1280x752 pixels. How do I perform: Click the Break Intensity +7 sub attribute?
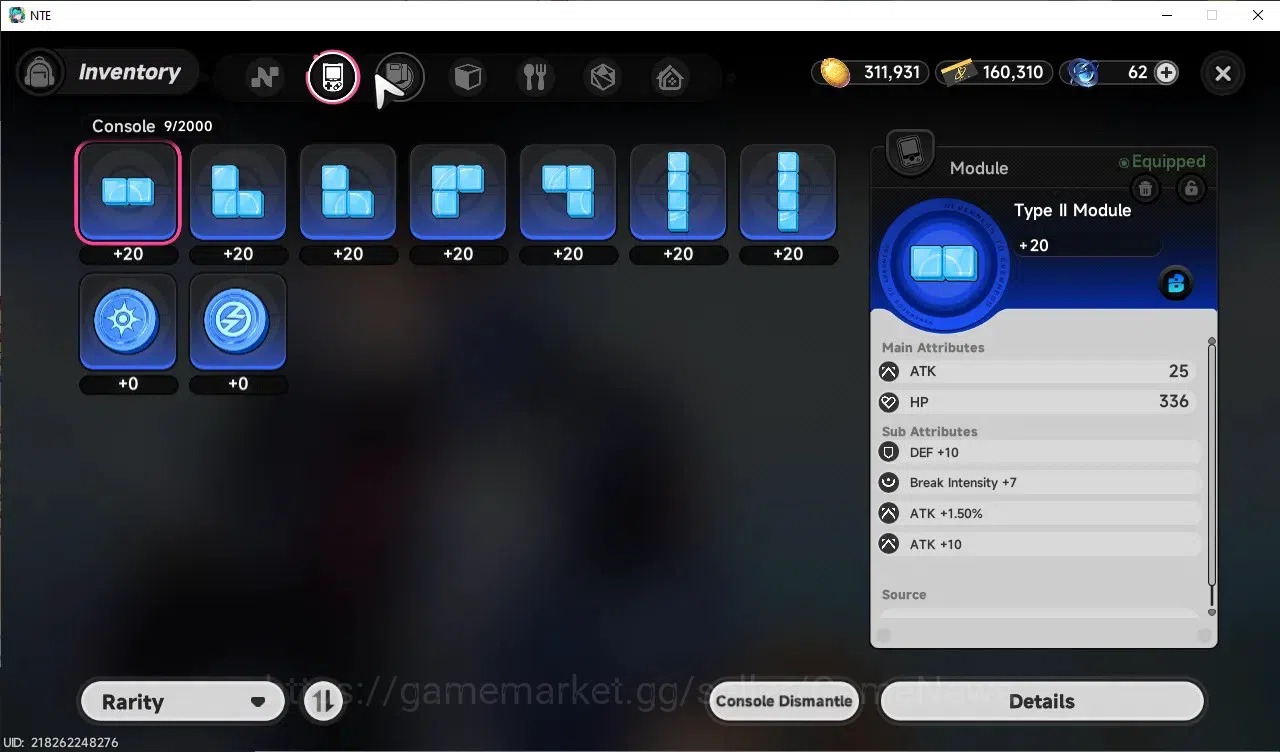[1039, 483]
